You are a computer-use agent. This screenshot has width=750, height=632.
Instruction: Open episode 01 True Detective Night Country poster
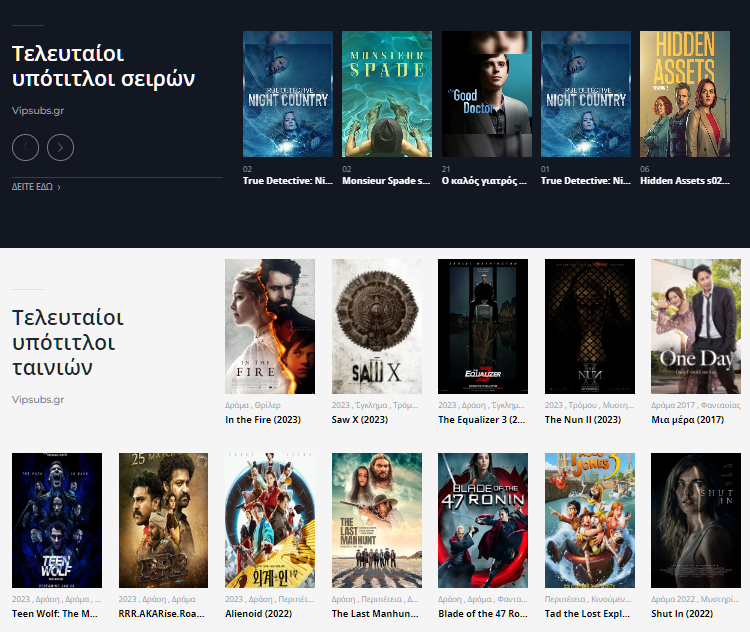click(586, 94)
